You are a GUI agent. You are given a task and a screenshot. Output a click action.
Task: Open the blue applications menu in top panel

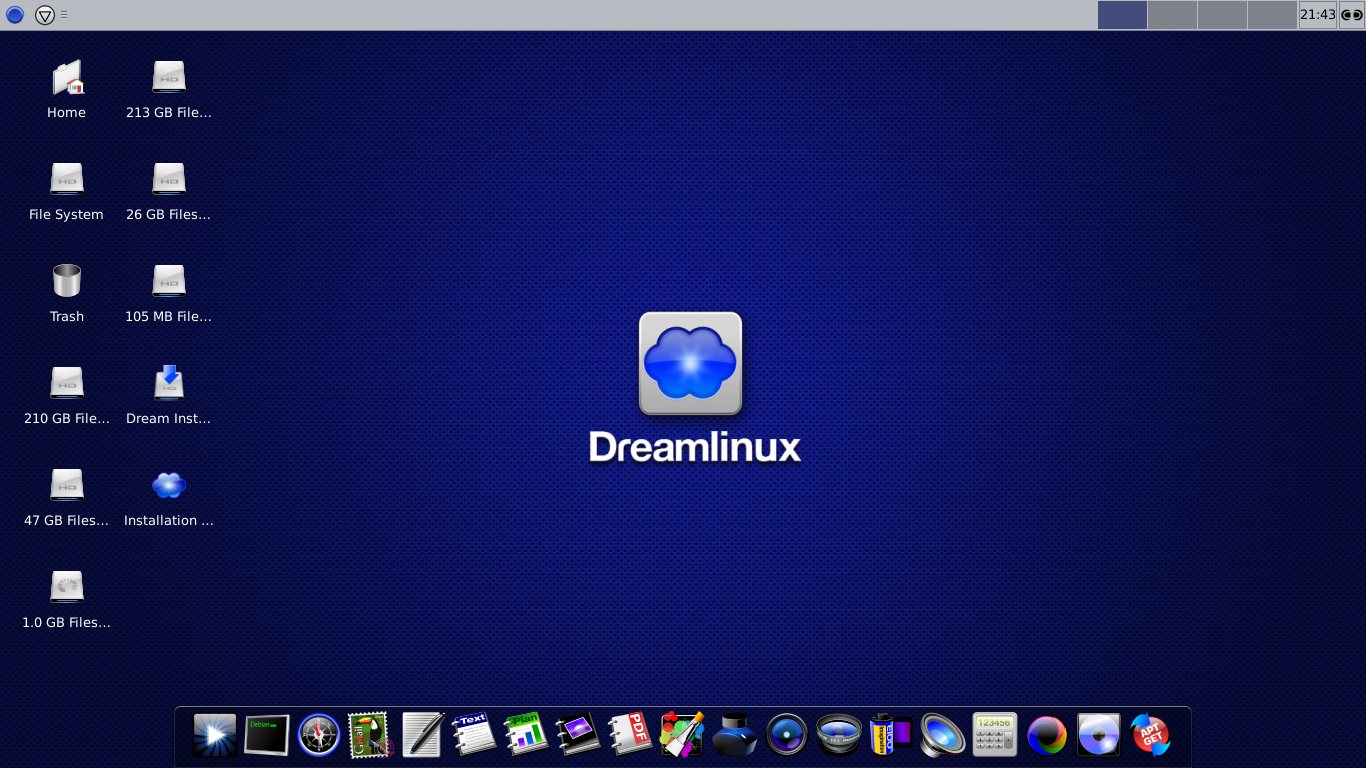tap(15, 15)
